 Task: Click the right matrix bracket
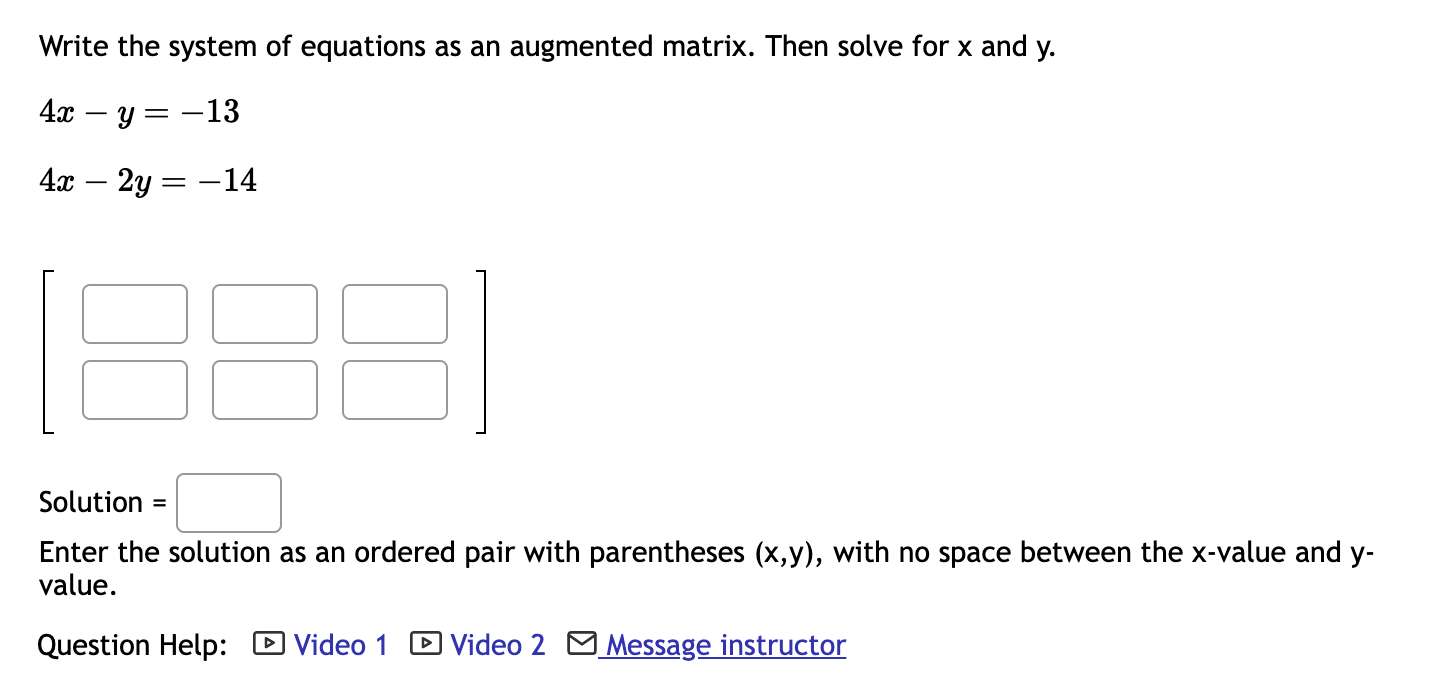click(484, 351)
